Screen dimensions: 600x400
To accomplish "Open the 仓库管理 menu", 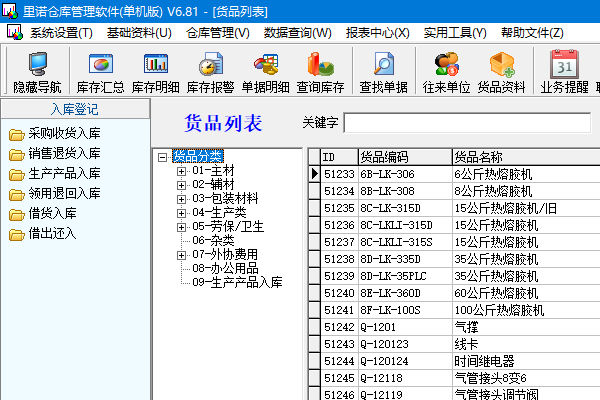I will 218,33.
